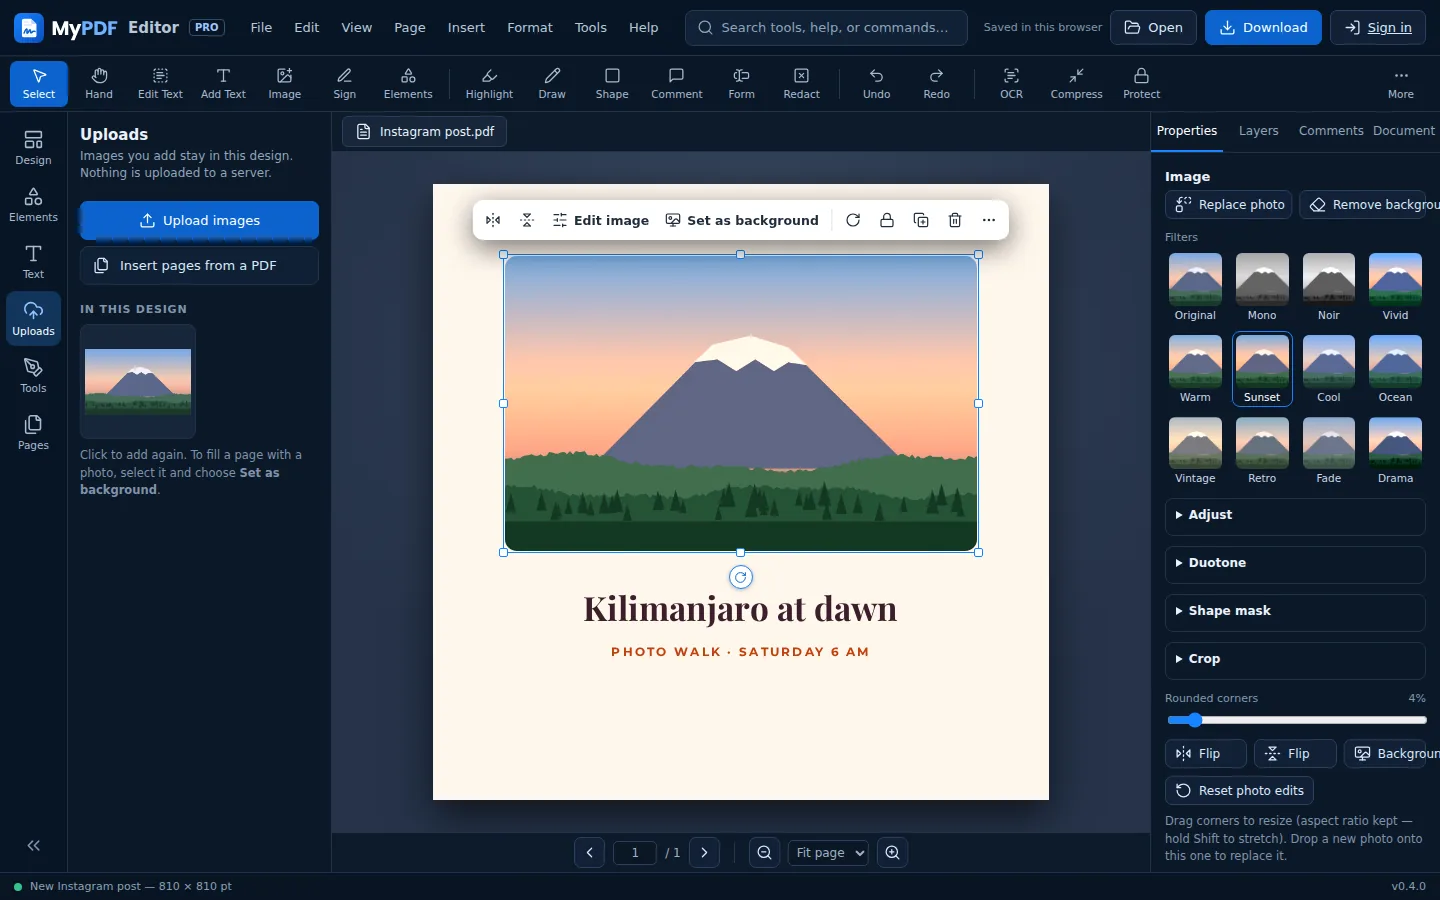This screenshot has width=1440, height=900.
Task: Select the Sign tool
Action: pyautogui.click(x=345, y=84)
